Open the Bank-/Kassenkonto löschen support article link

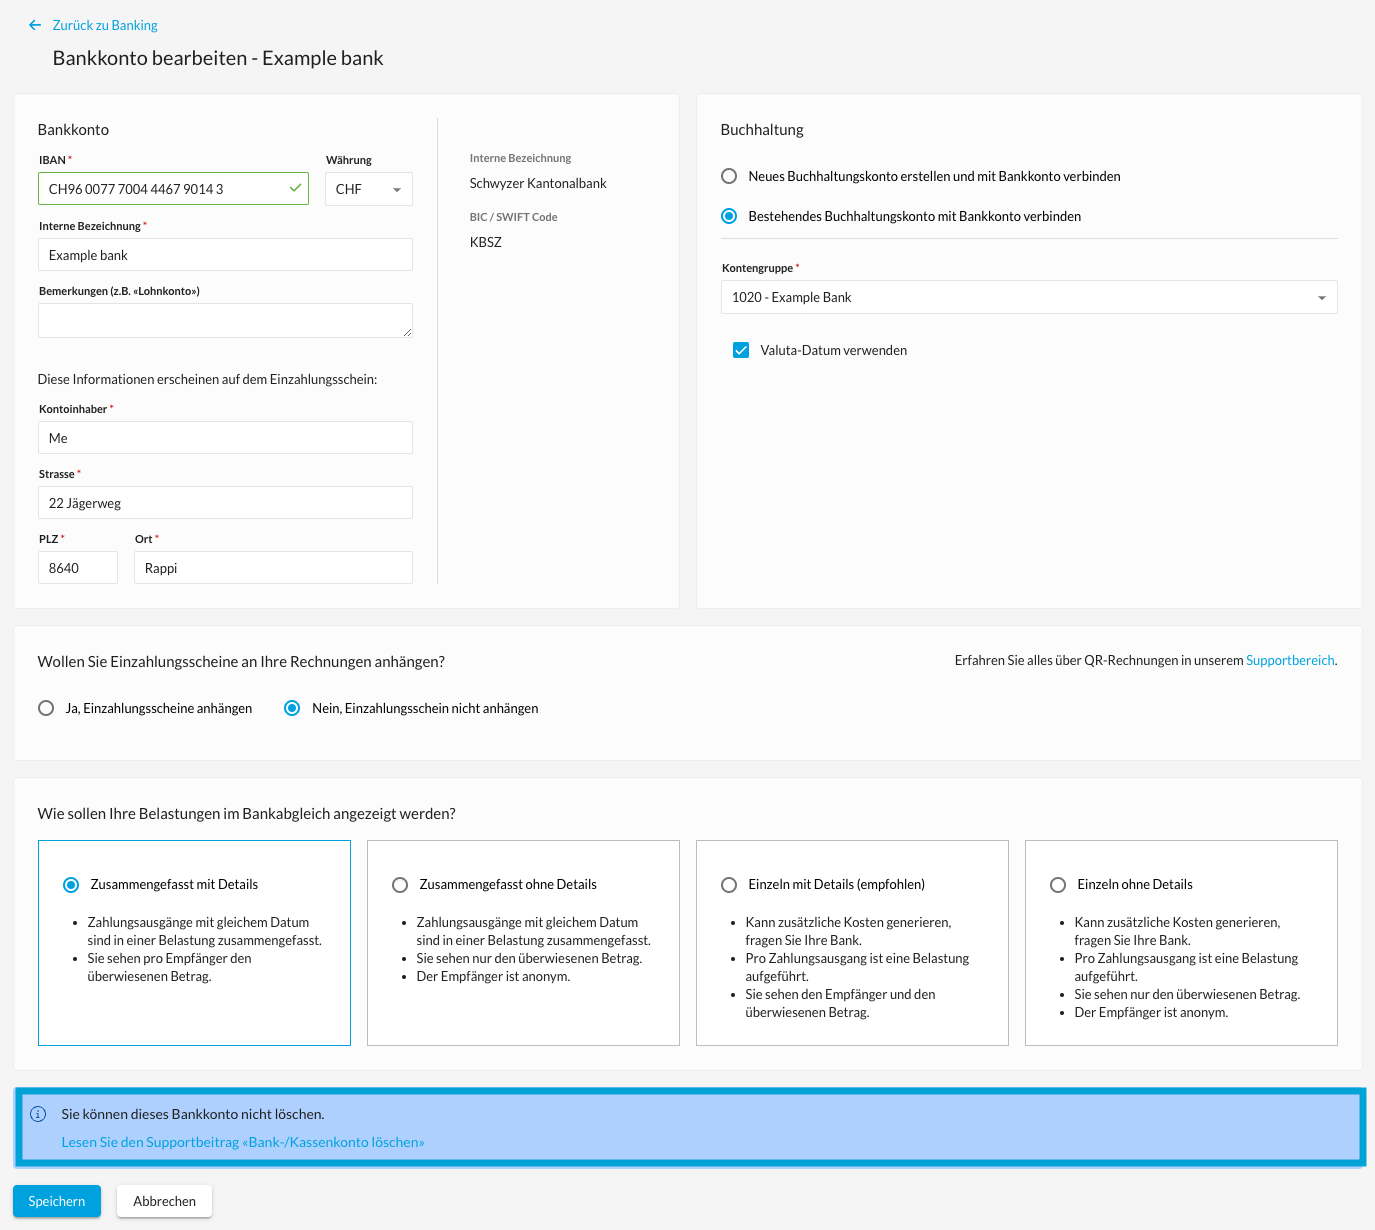[243, 1142]
